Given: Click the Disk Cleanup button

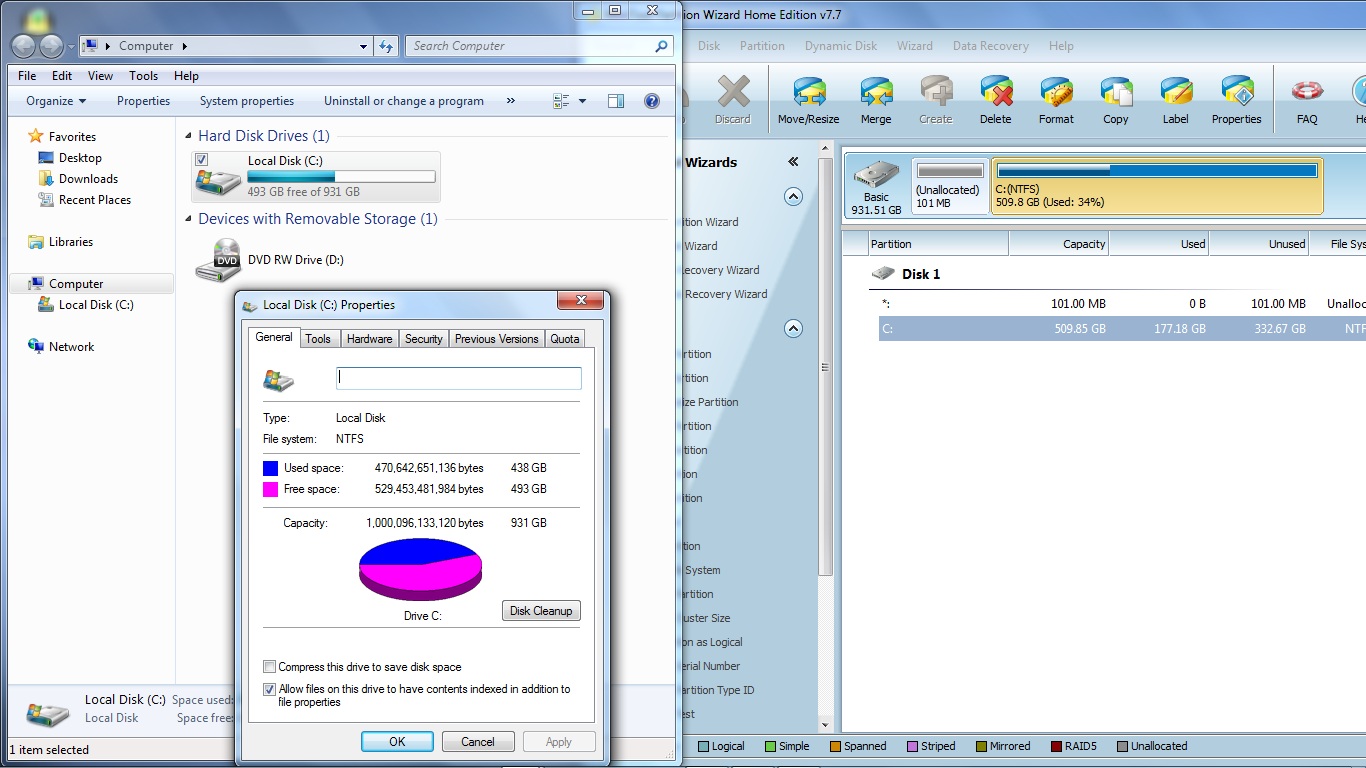Looking at the screenshot, I should [541, 611].
